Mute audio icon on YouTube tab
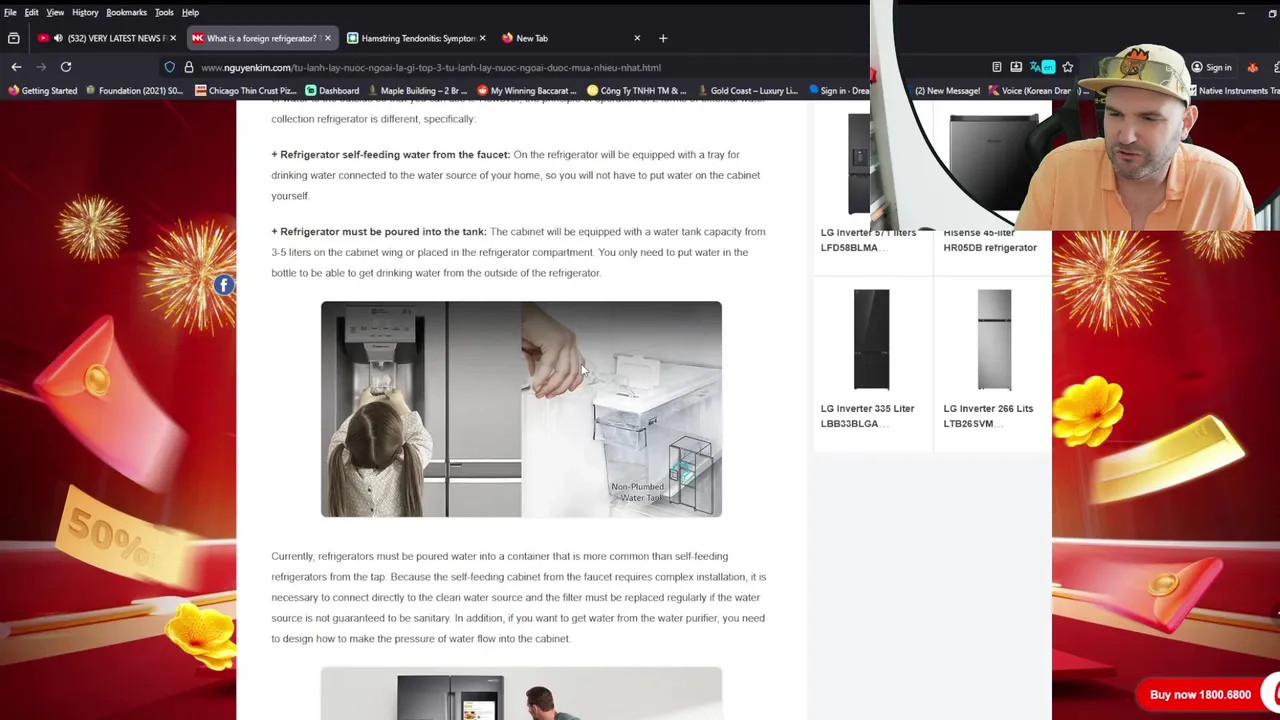 pyautogui.click(x=58, y=38)
